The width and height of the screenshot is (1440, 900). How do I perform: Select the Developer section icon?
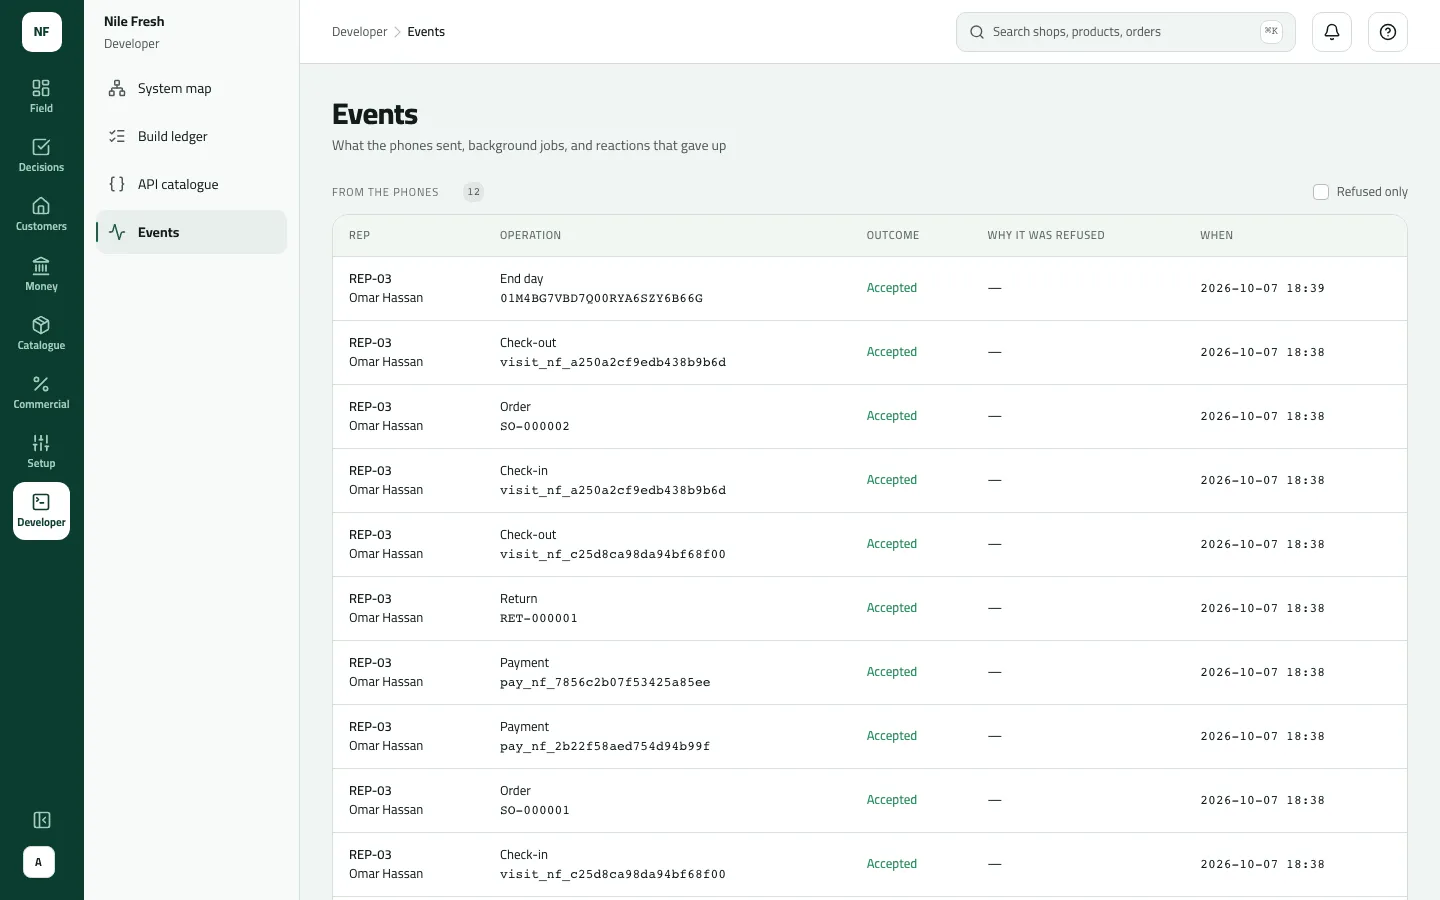41,511
